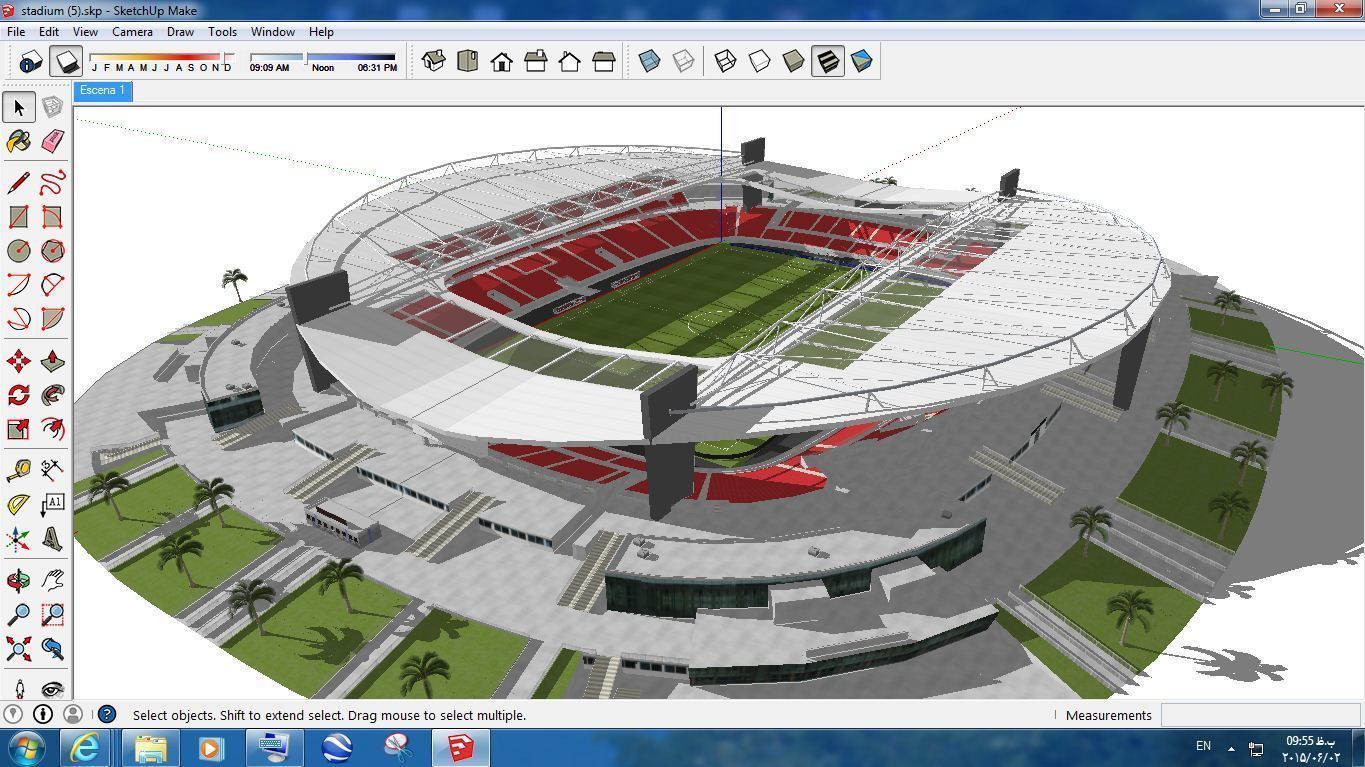Screen dimensions: 1365x767
Task: Select the Dimension tool
Action: (x=53, y=469)
